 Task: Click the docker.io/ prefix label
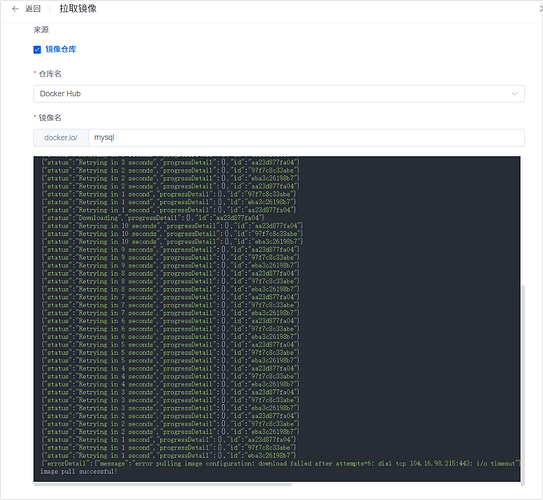tap(61, 138)
